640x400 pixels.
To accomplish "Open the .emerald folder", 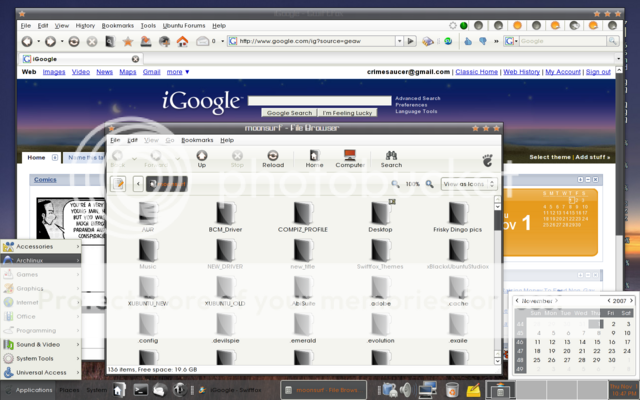I will [303, 328].
